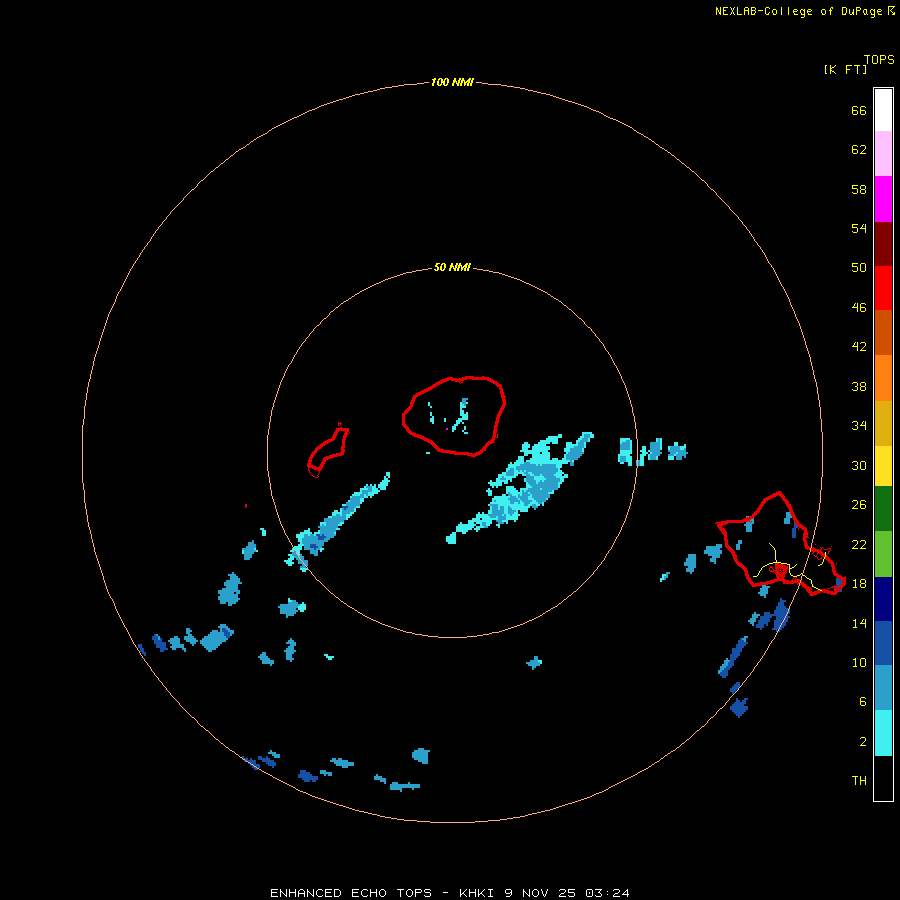Click the "62" legend value
This screenshot has height=900, width=900.
tap(859, 150)
